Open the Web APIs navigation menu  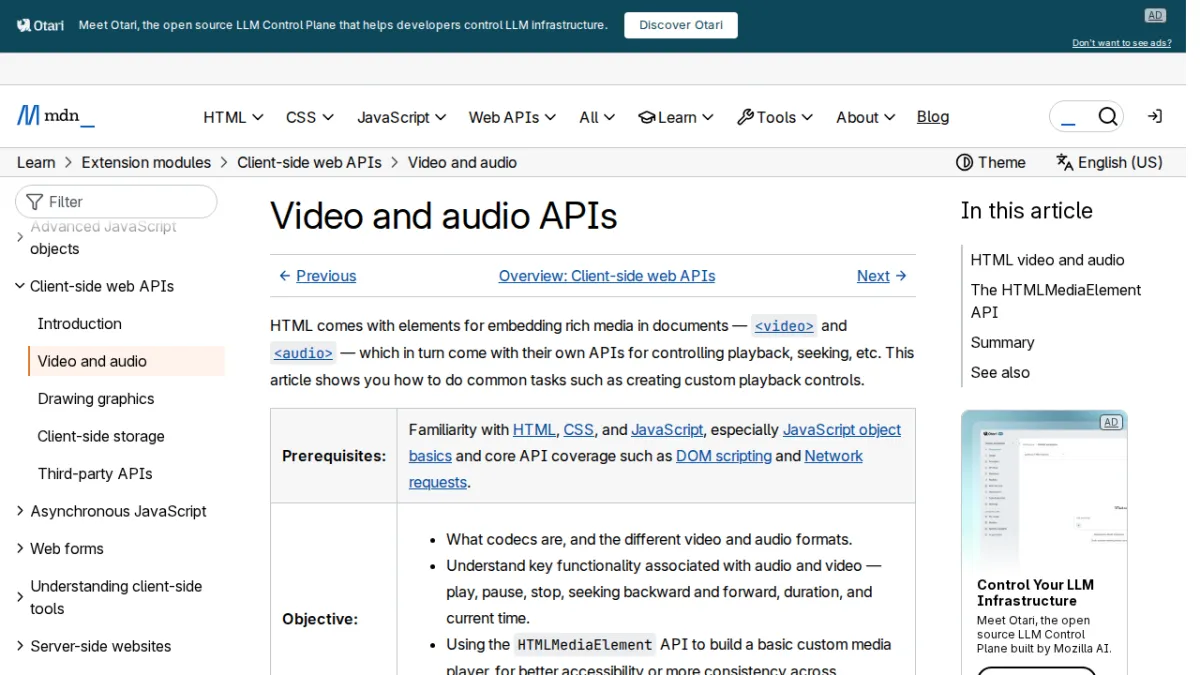coord(512,117)
